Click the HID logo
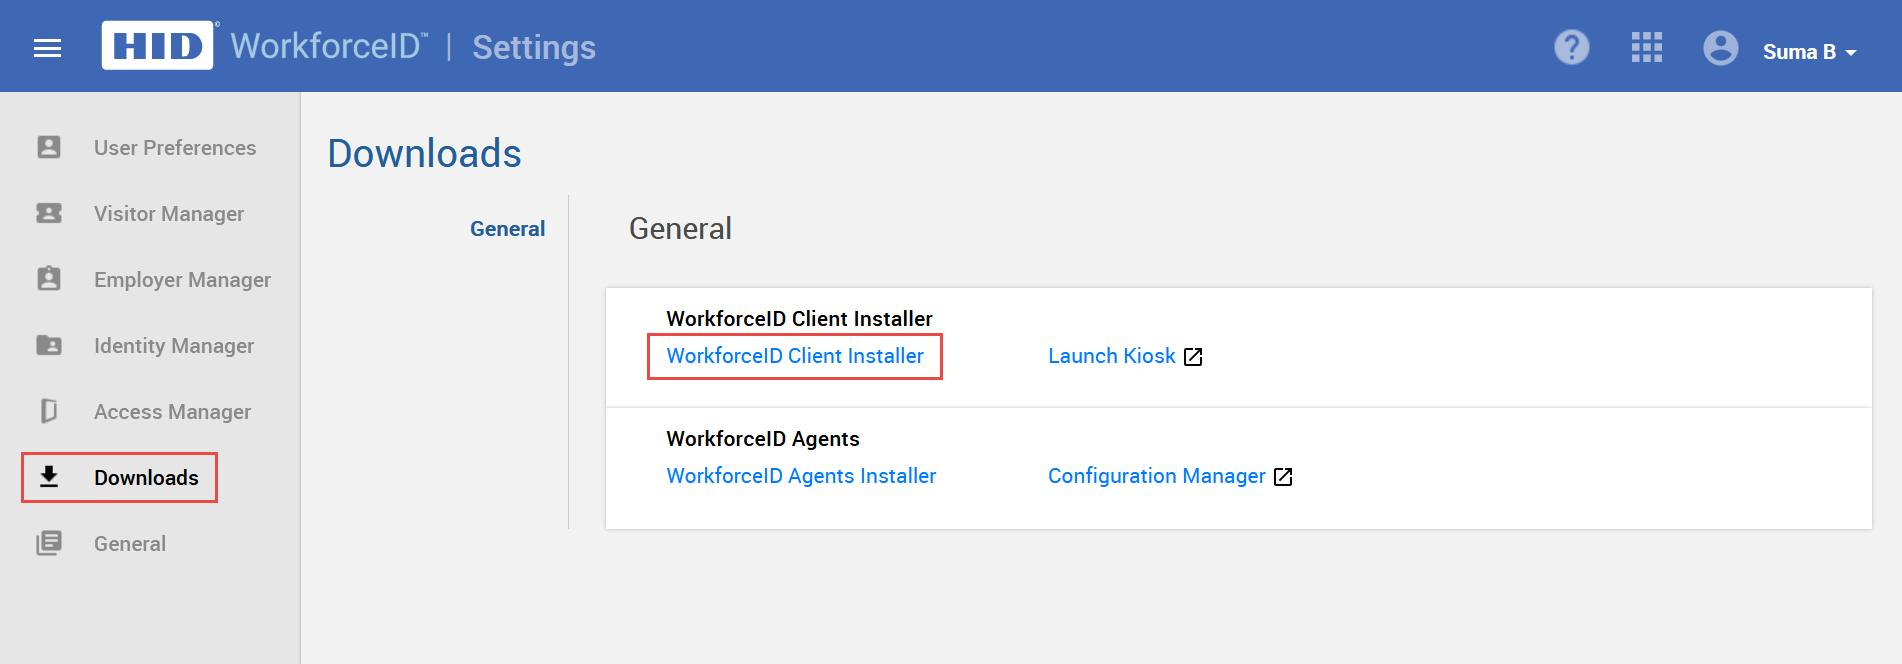 pyautogui.click(x=157, y=46)
